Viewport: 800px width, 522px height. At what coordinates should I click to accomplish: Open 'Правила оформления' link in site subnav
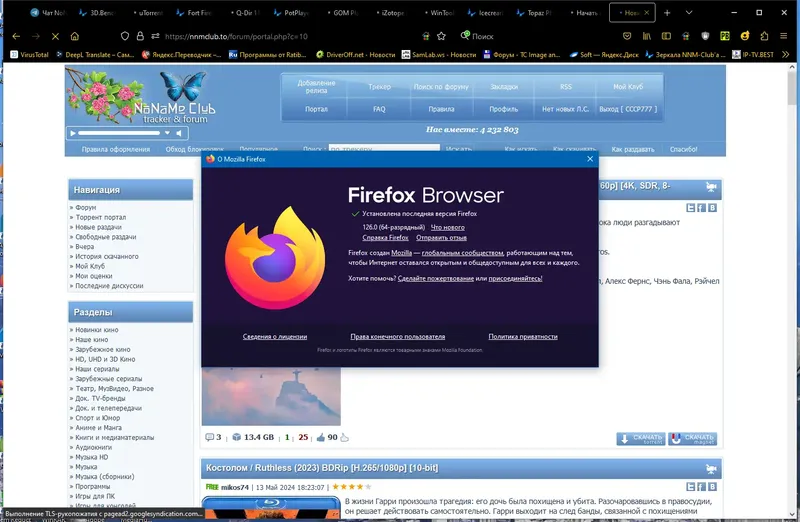(116, 149)
